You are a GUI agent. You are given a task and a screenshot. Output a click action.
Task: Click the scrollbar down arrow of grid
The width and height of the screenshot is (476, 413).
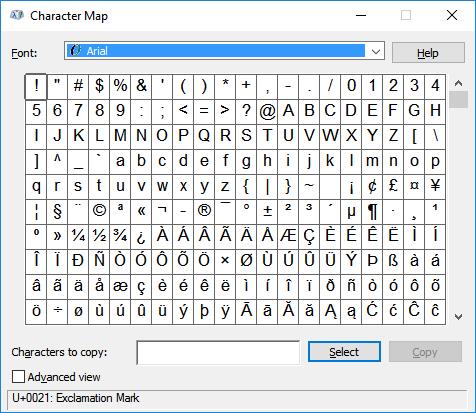[x=458, y=316]
